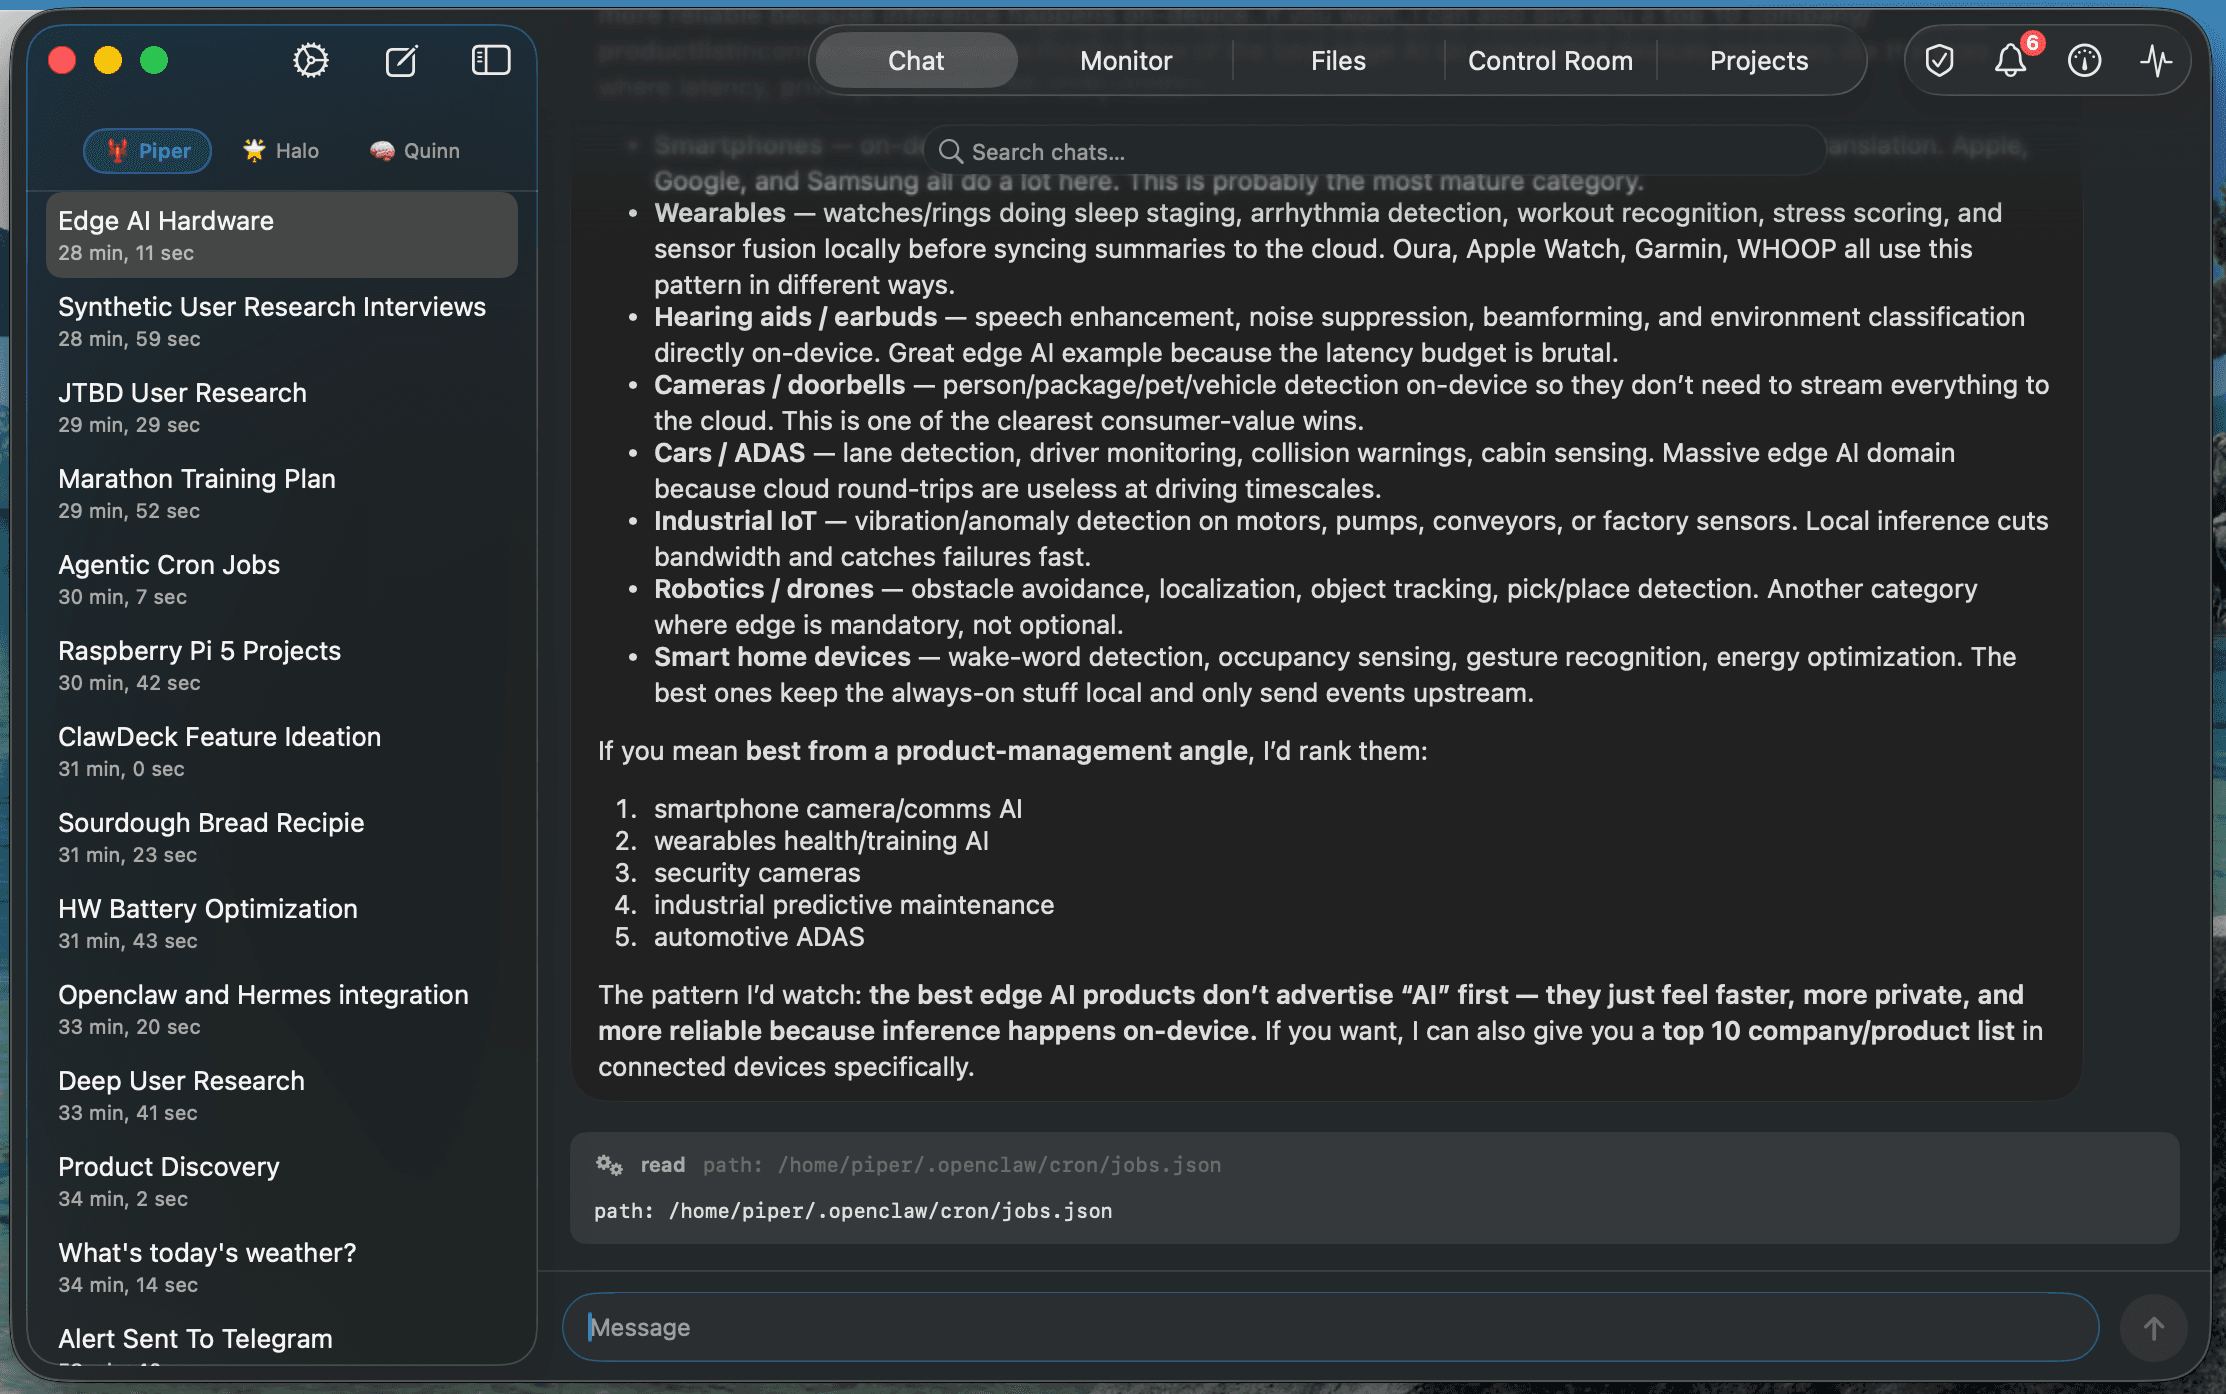Toggle the sidebar with the panel icon

point(489,60)
